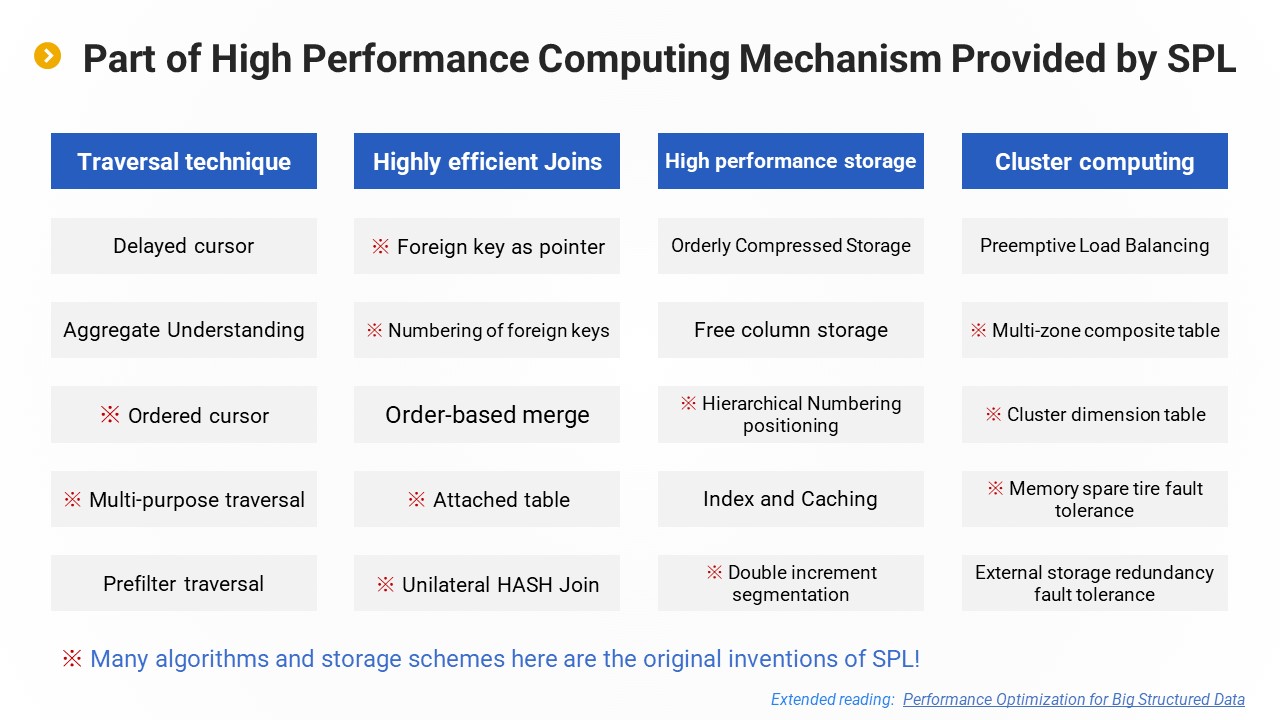Select the Traversal technique header
Screen dimensions: 1280x720
pos(184,162)
